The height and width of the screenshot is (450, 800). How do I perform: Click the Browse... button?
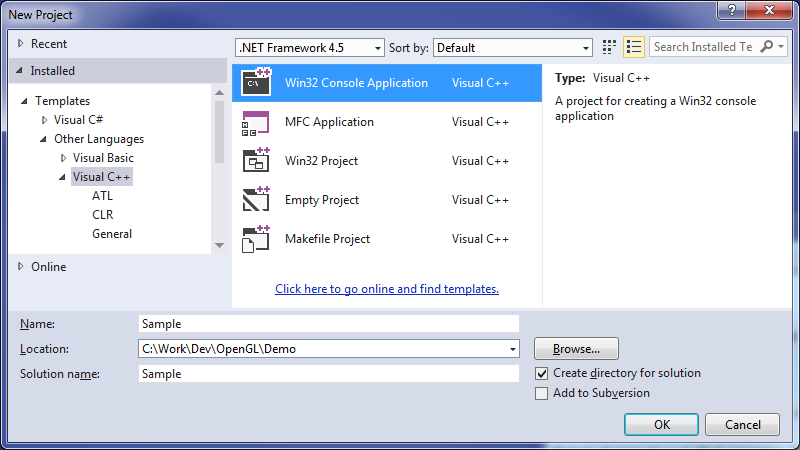coord(576,349)
